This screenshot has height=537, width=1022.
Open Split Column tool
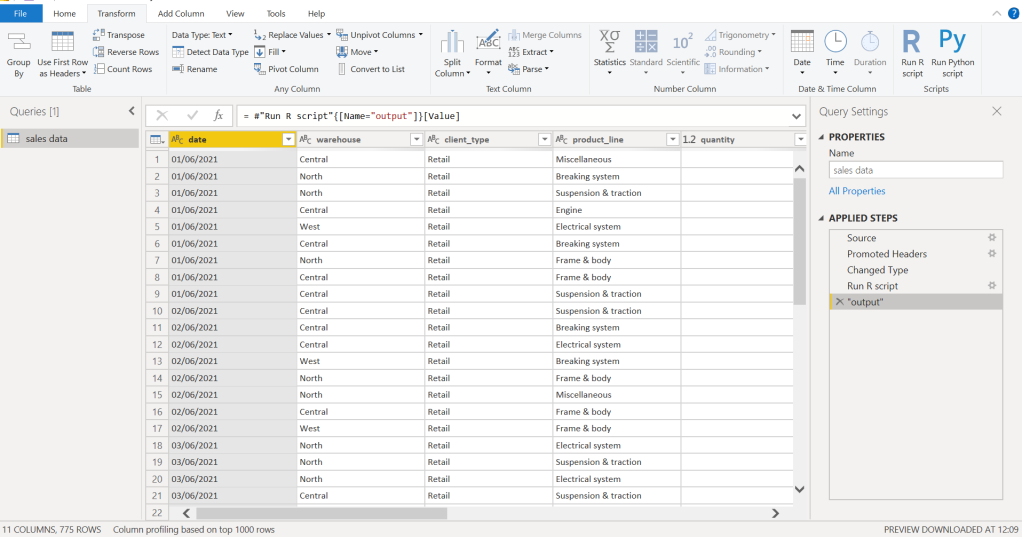tap(452, 55)
